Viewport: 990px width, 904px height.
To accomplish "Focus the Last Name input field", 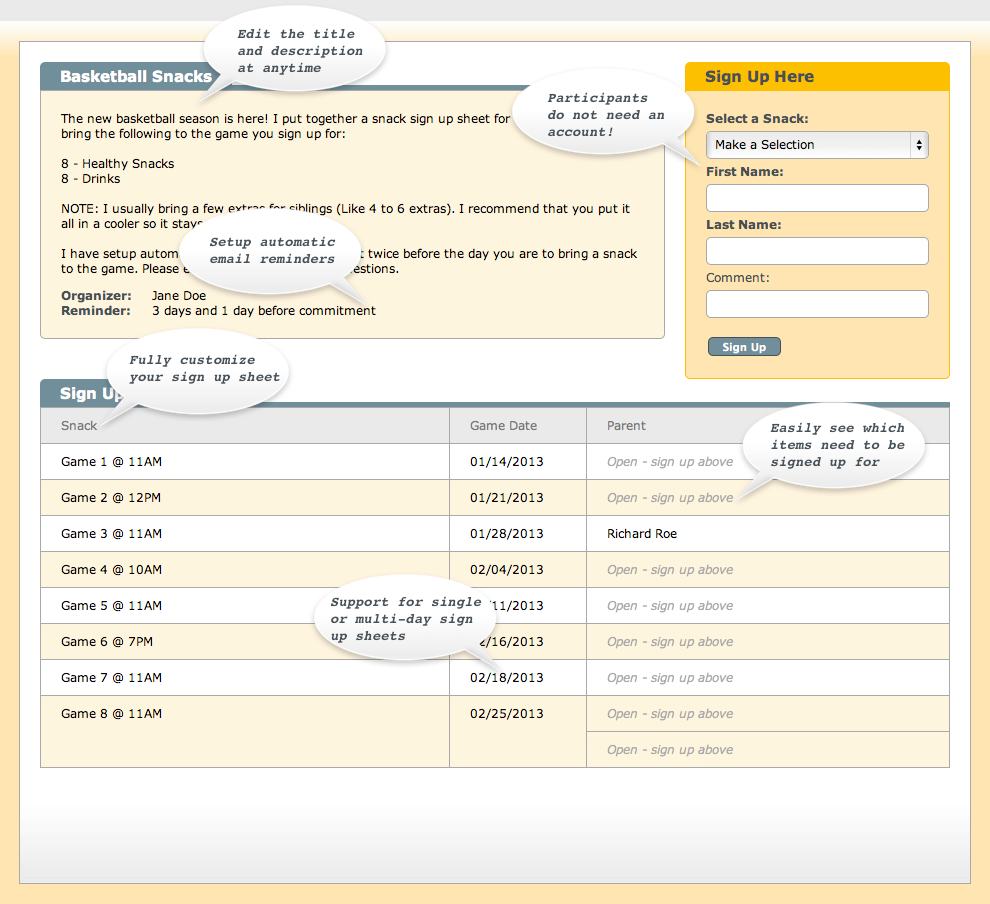I will [x=817, y=251].
